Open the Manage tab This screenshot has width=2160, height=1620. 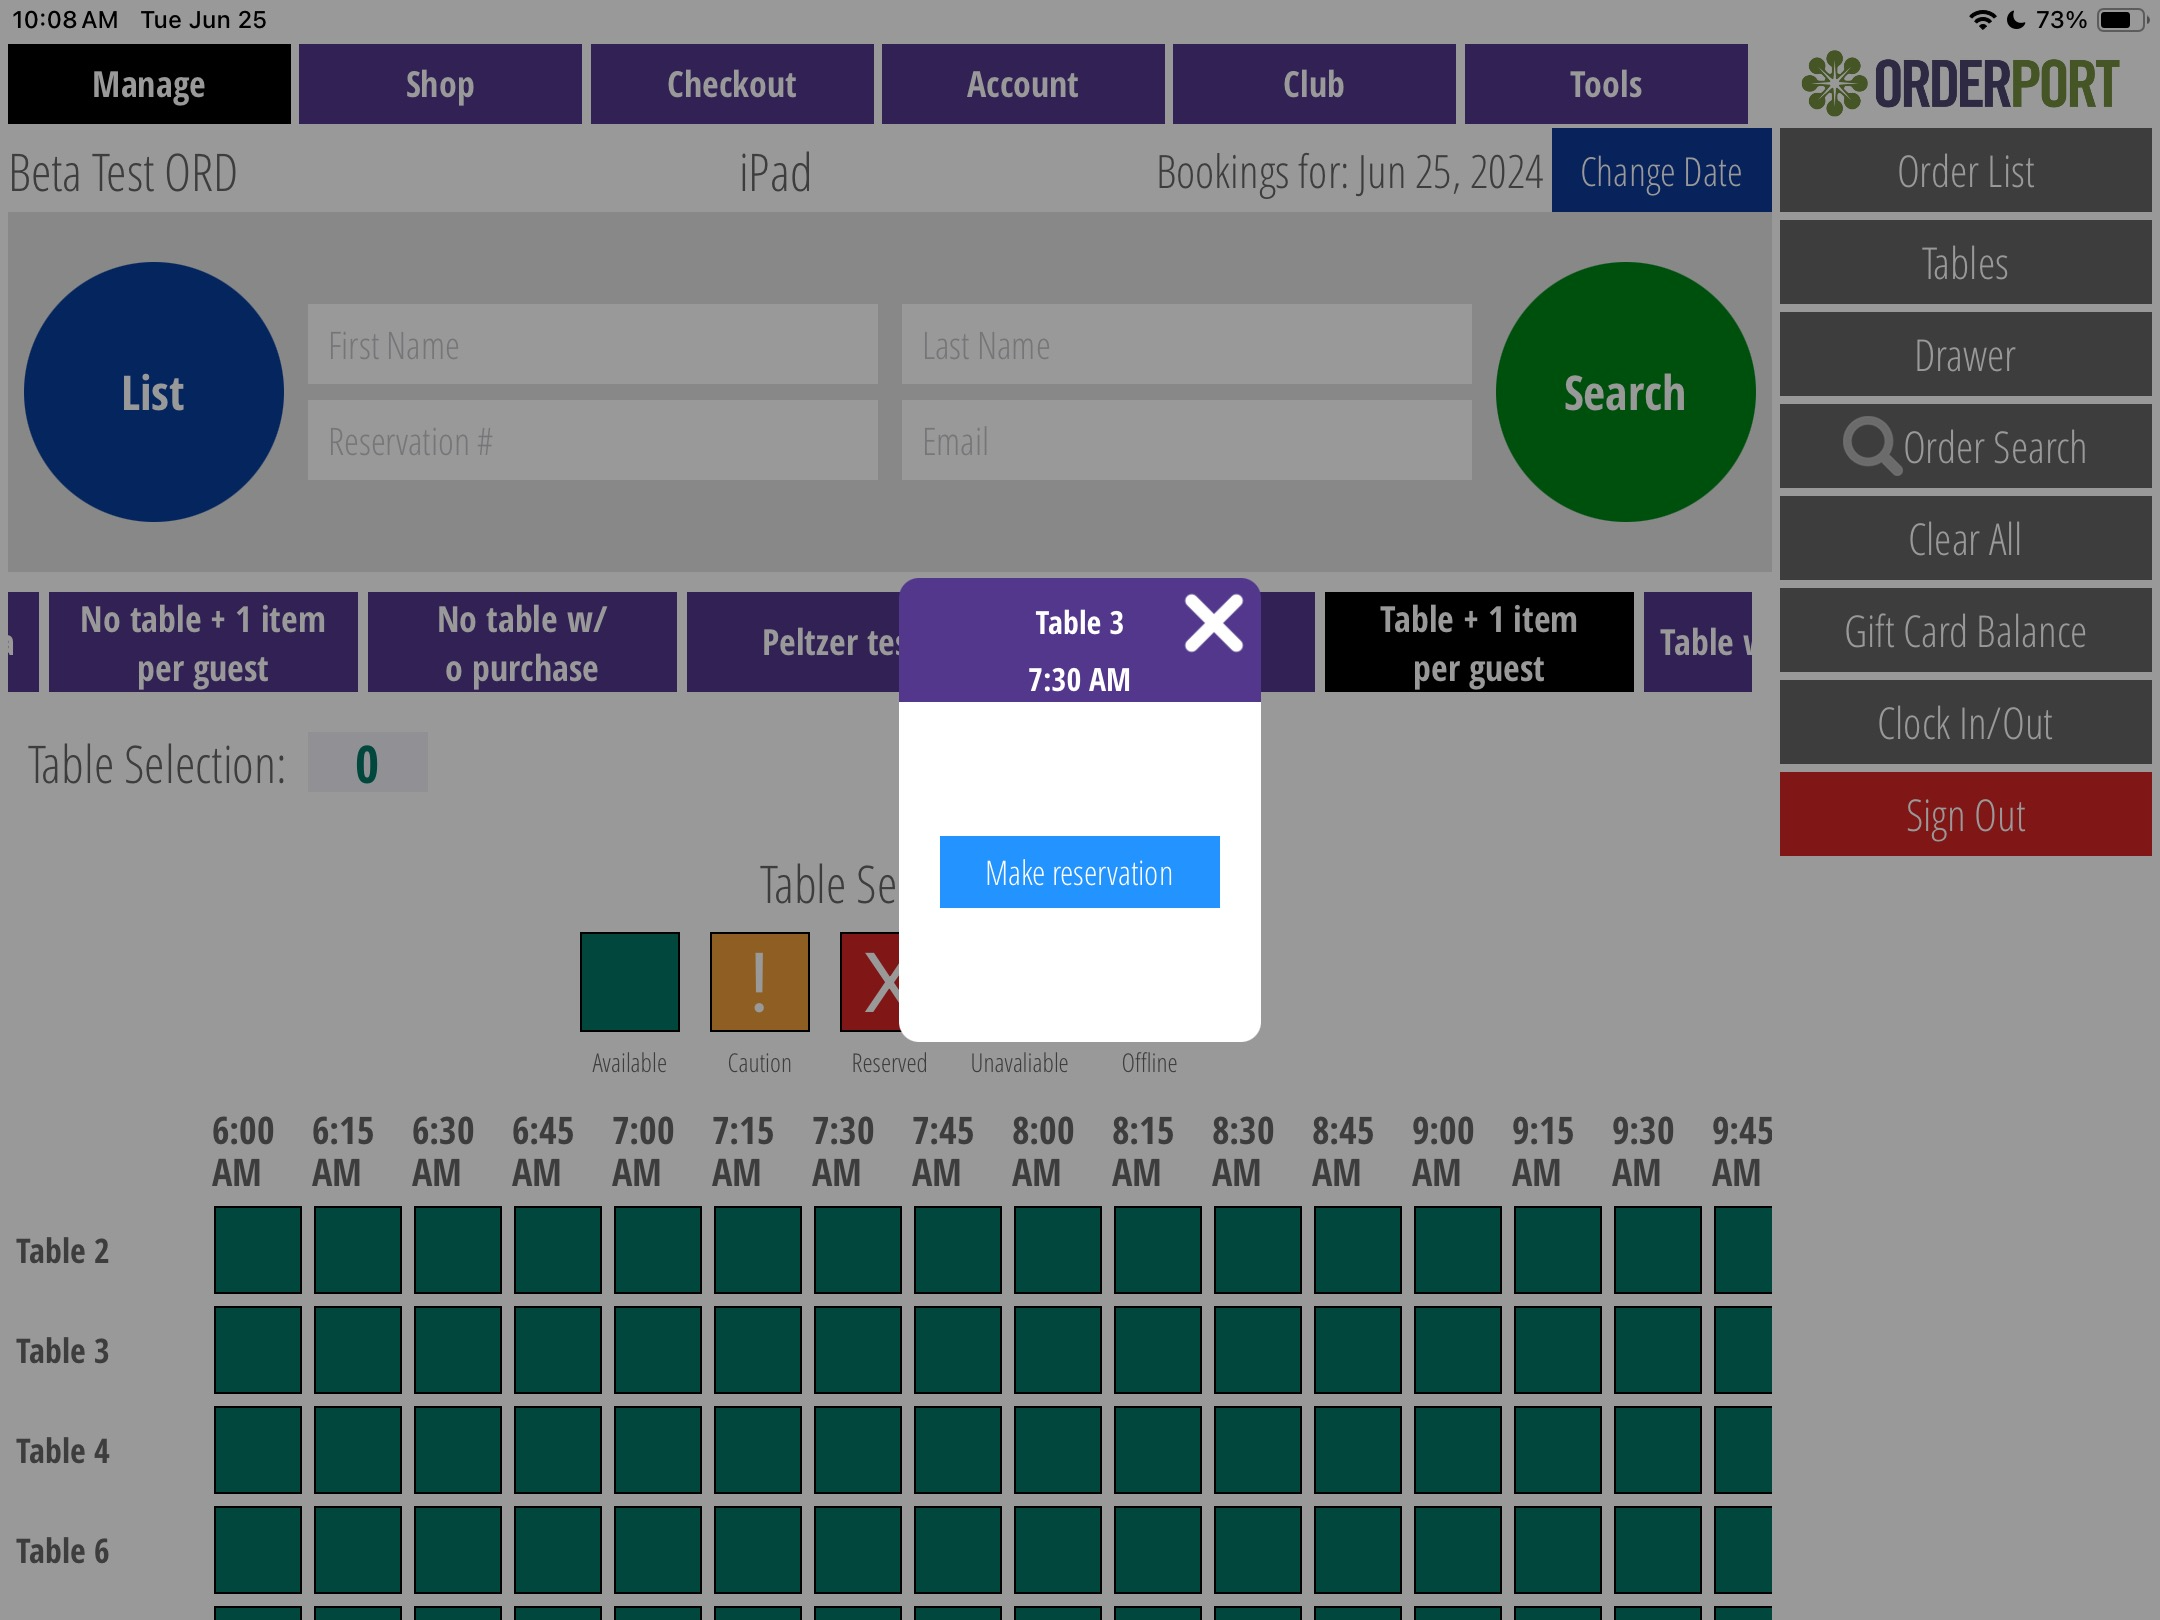pyautogui.click(x=149, y=84)
